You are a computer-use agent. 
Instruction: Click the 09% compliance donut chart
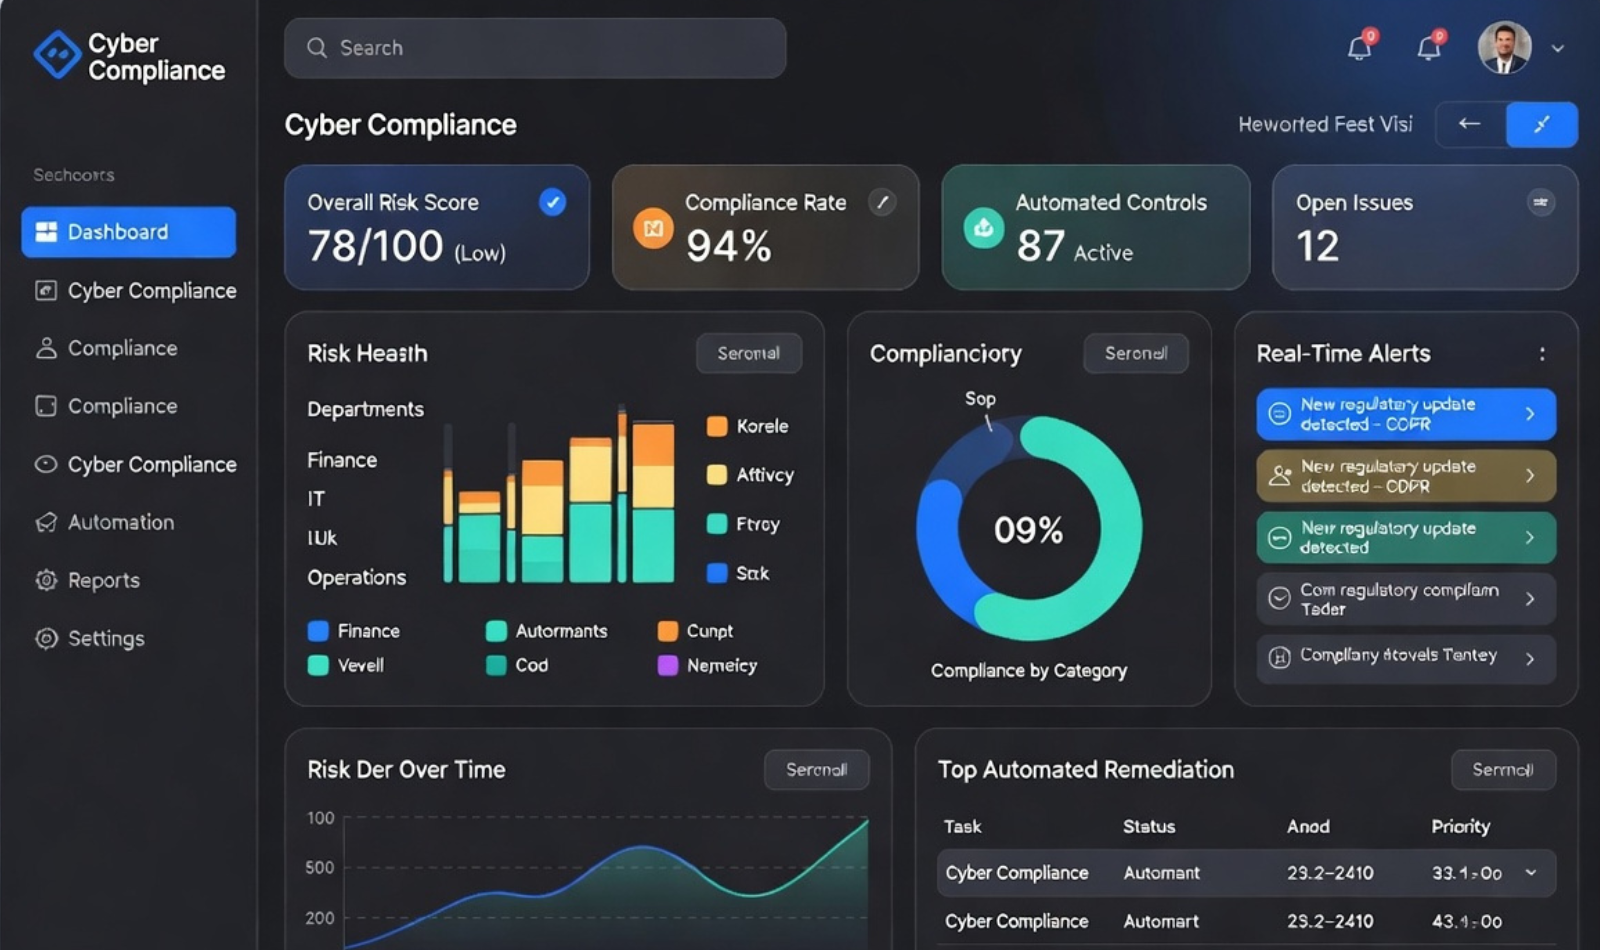[x=1029, y=529]
